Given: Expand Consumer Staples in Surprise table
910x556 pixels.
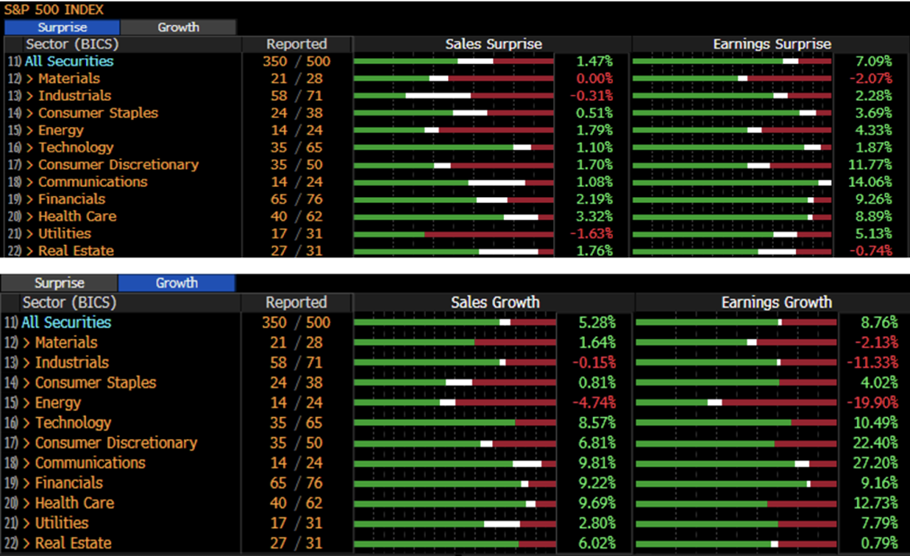Looking at the screenshot, I should 30,113.
